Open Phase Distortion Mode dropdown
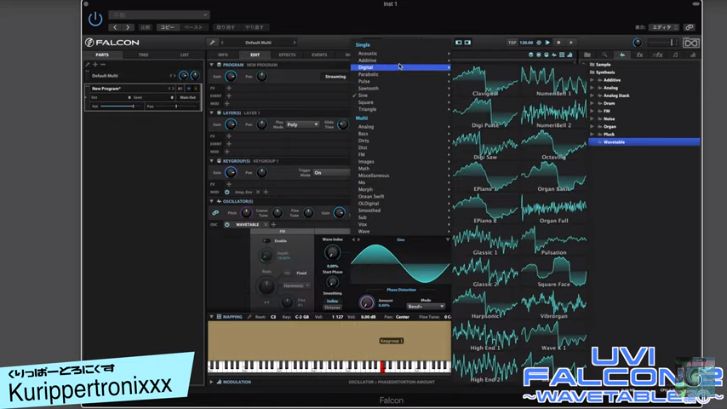Viewport: 727px width, 409px height. coord(426,307)
